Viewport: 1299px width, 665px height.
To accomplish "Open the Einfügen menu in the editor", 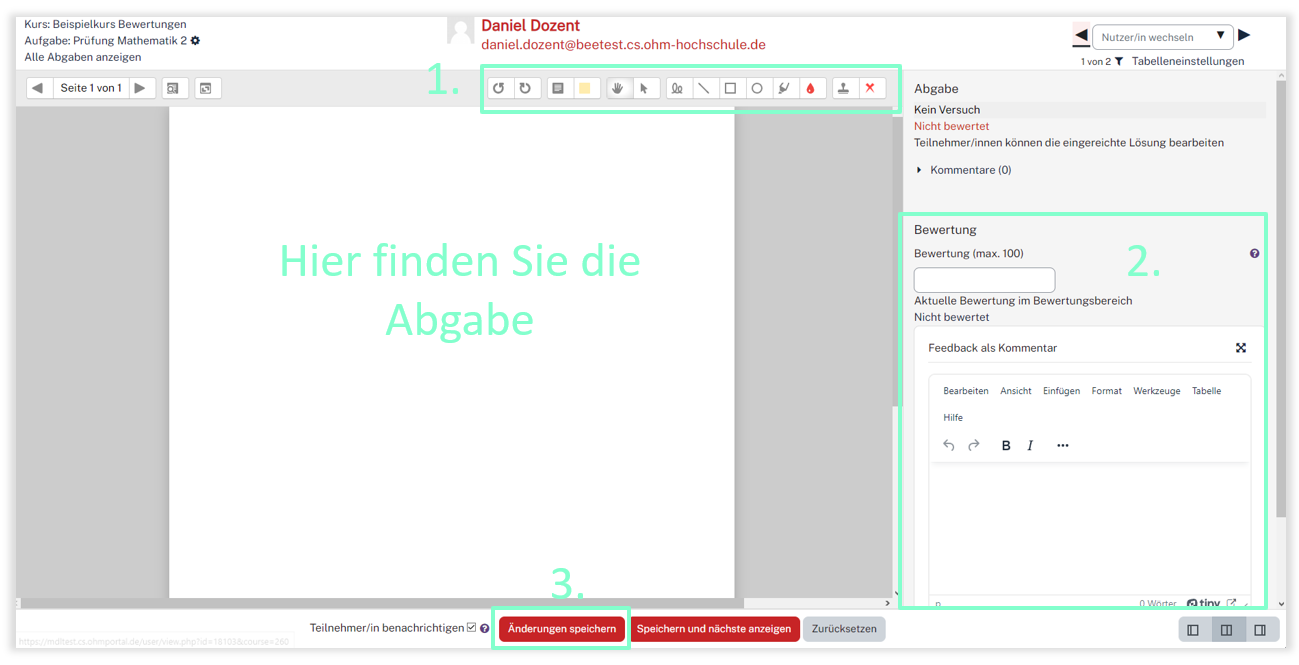I will click(x=1061, y=391).
